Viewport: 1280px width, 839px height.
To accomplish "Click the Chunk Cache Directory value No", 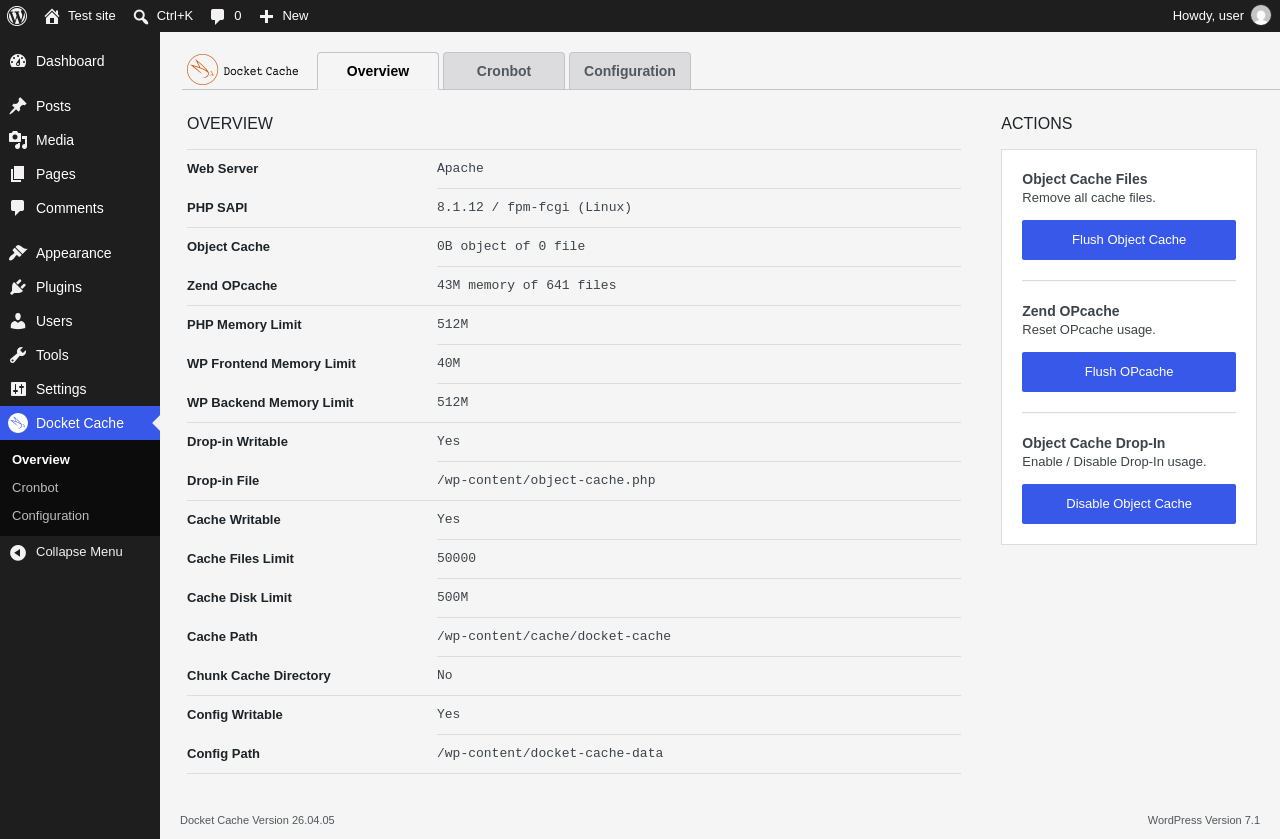I will (445, 676).
